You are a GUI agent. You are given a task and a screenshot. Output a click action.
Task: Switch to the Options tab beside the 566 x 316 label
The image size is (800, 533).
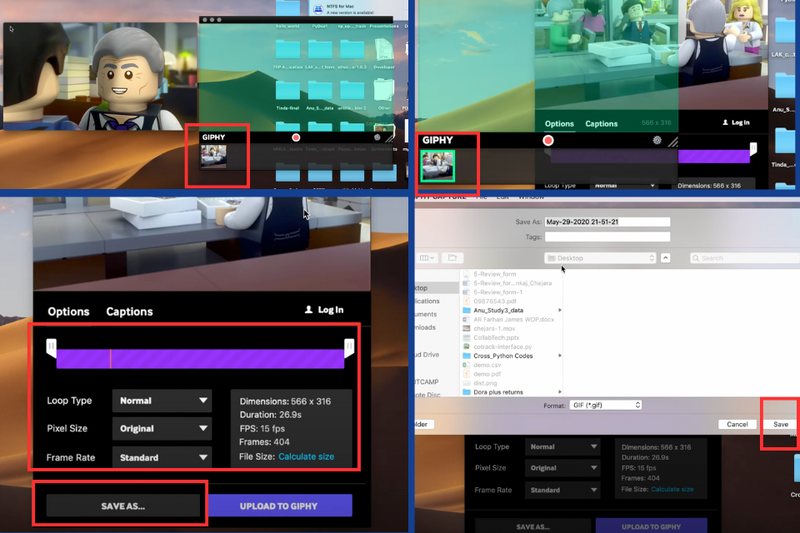coord(559,124)
